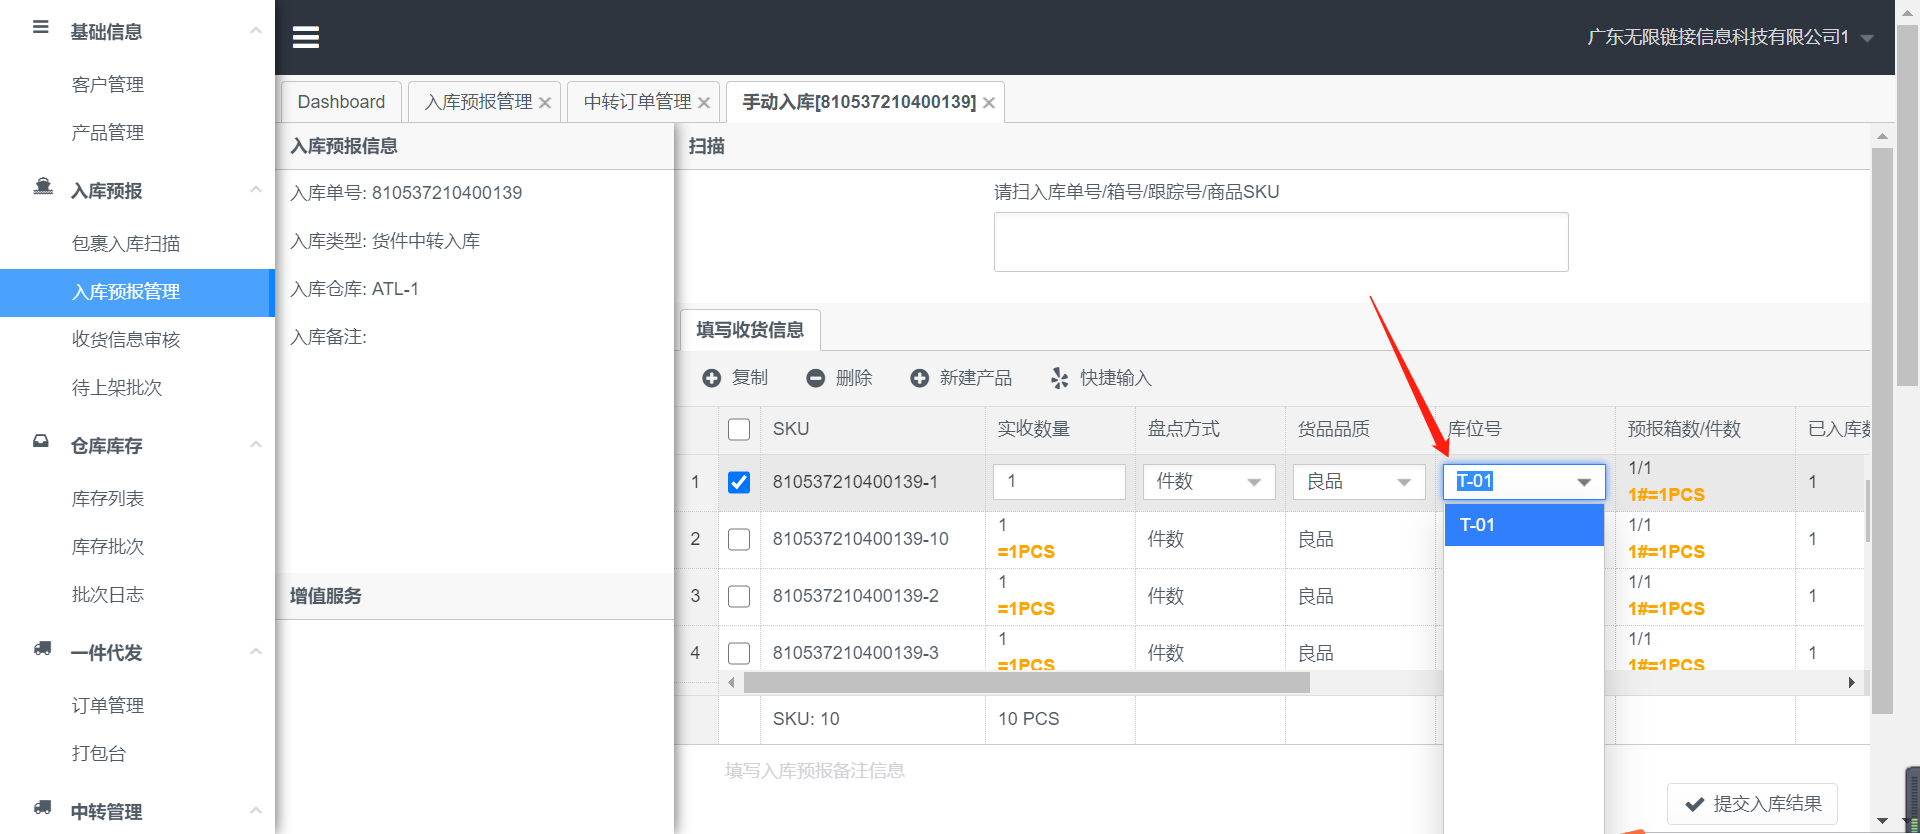Viewport: 1920px width, 834px height.
Task: Click the checkmark icon on 提交入库结果
Action: (x=1695, y=804)
